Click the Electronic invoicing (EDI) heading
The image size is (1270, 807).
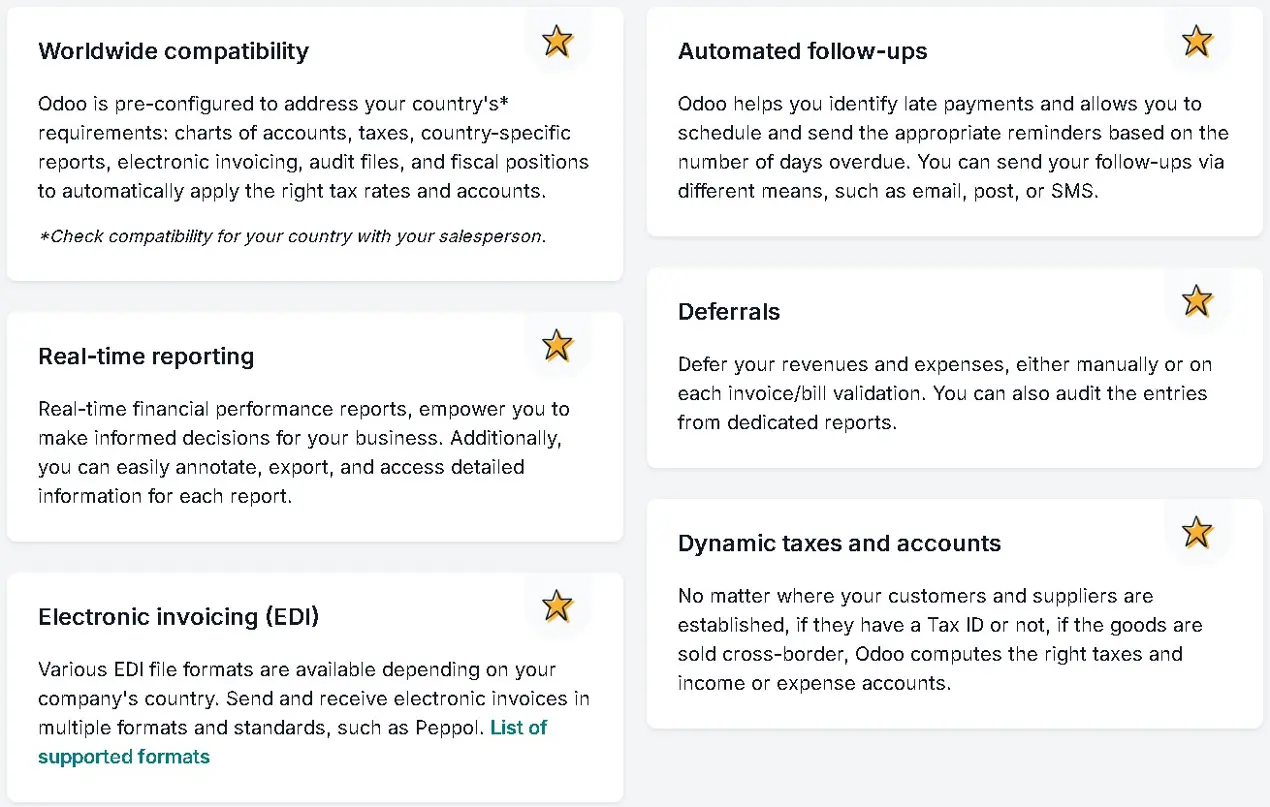[179, 617]
